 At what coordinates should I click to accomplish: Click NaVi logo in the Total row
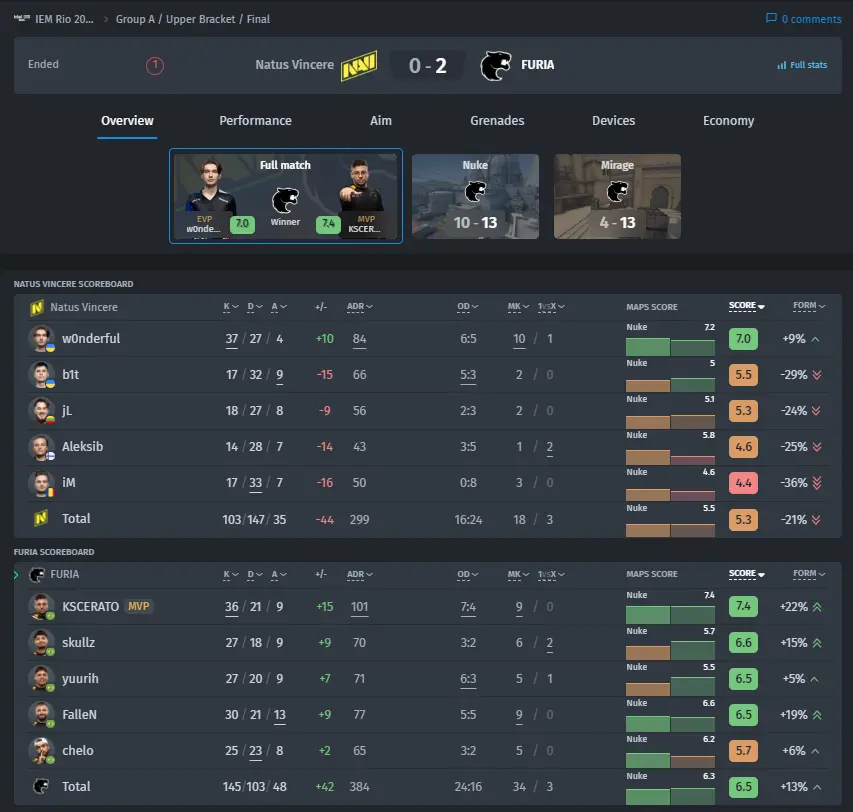pos(41,518)
